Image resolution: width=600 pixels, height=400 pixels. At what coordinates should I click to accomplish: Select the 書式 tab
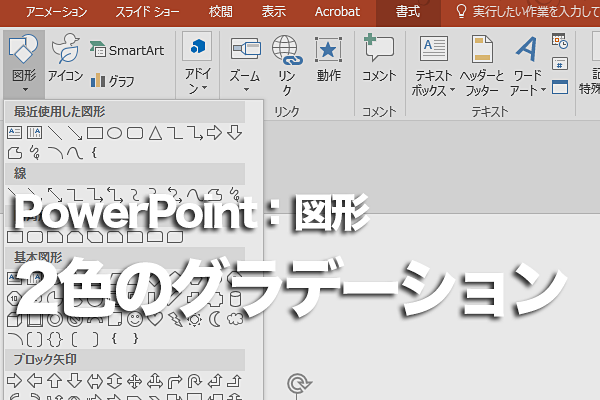click(408, 12)
